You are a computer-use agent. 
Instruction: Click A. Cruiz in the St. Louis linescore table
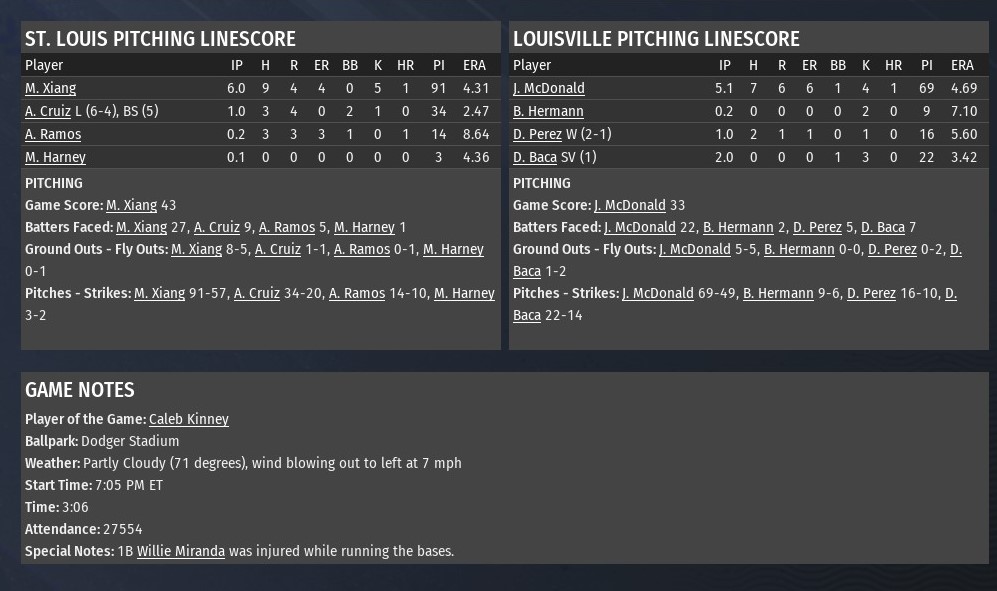(48, 111)
